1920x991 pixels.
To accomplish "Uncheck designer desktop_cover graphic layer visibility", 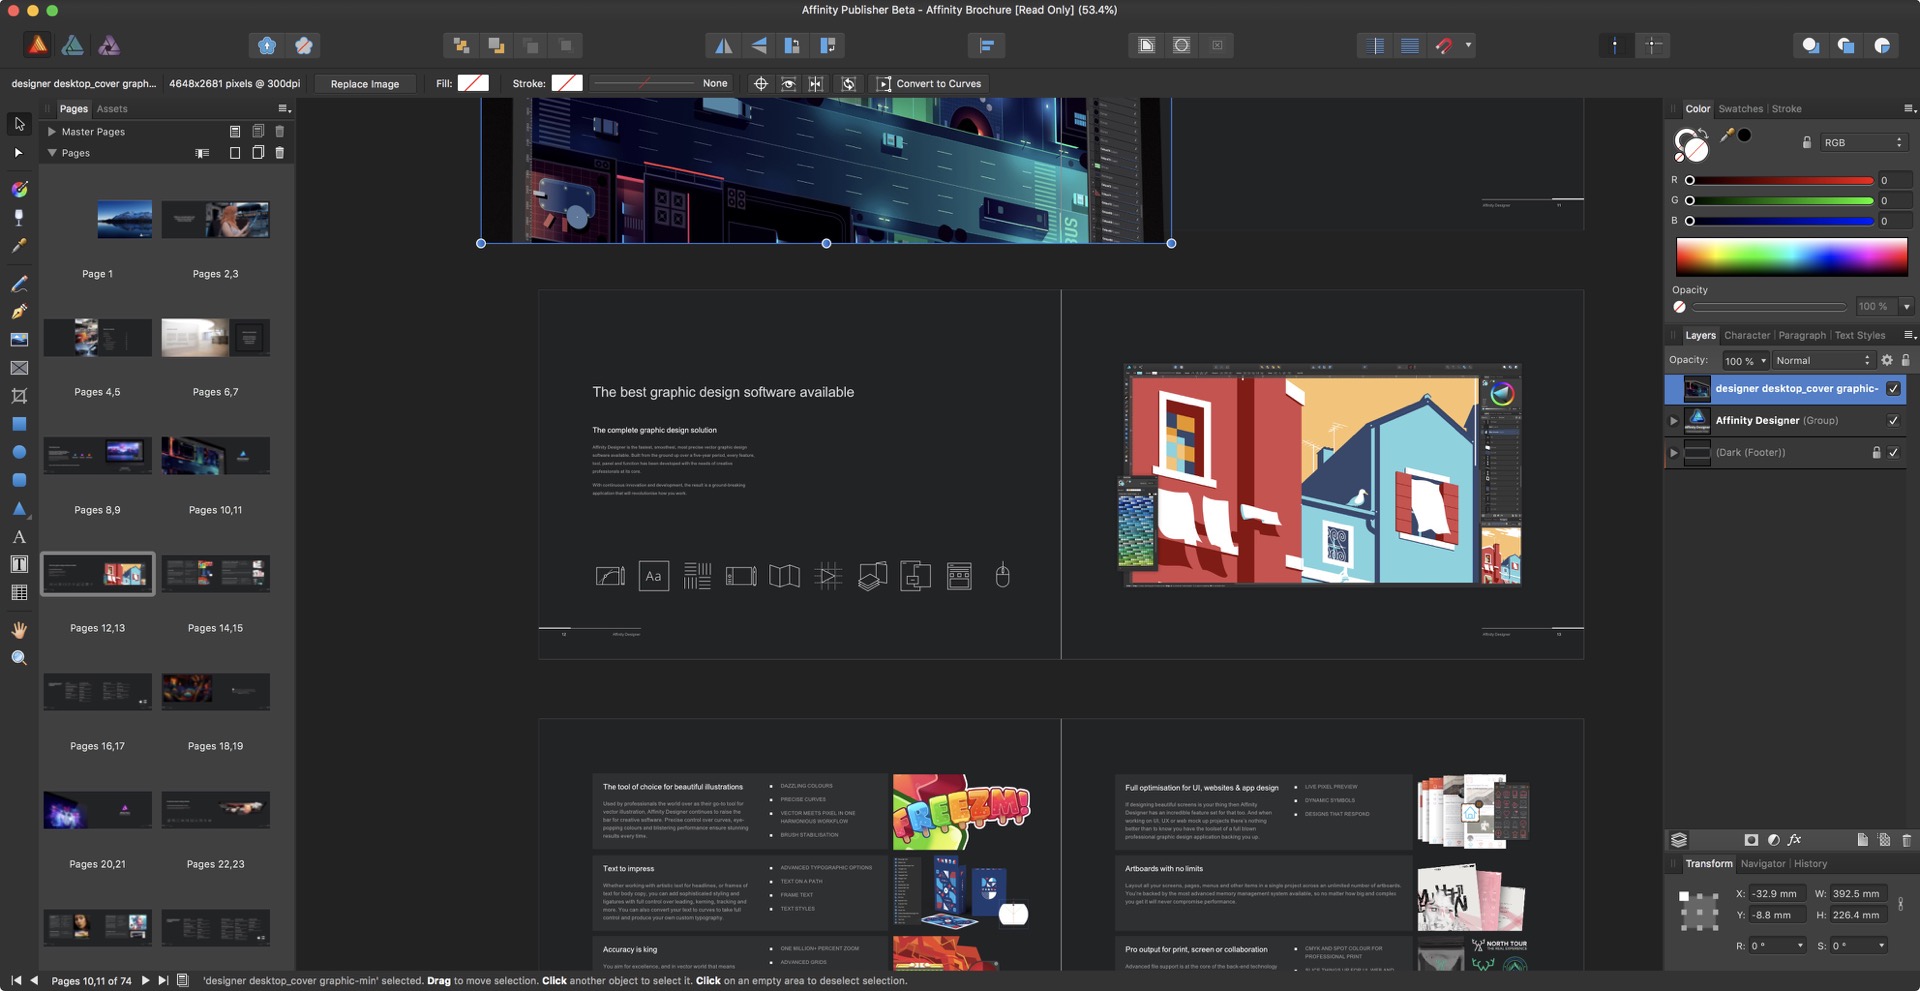I will tap(1893, 389).
